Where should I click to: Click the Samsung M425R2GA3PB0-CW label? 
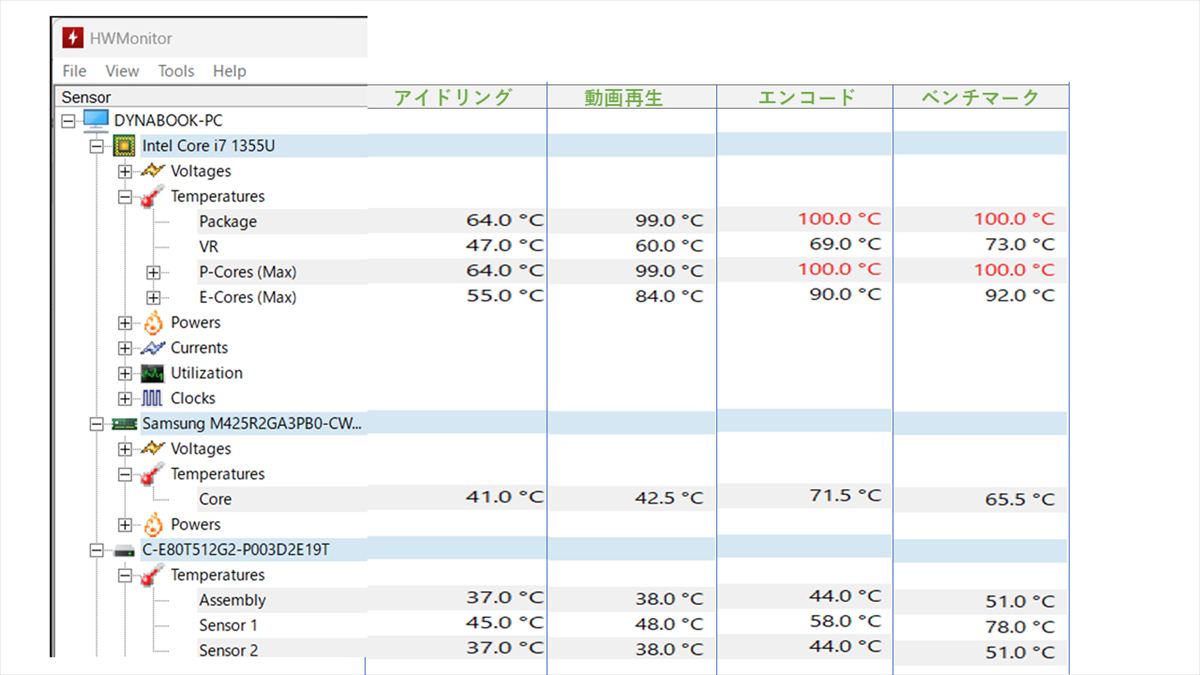[x=252, y=424]
